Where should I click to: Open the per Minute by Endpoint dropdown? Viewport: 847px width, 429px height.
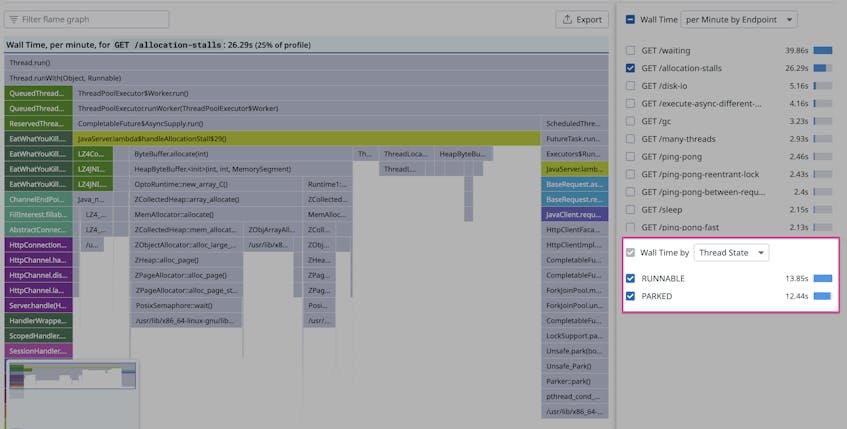click(x=738, y=19)
